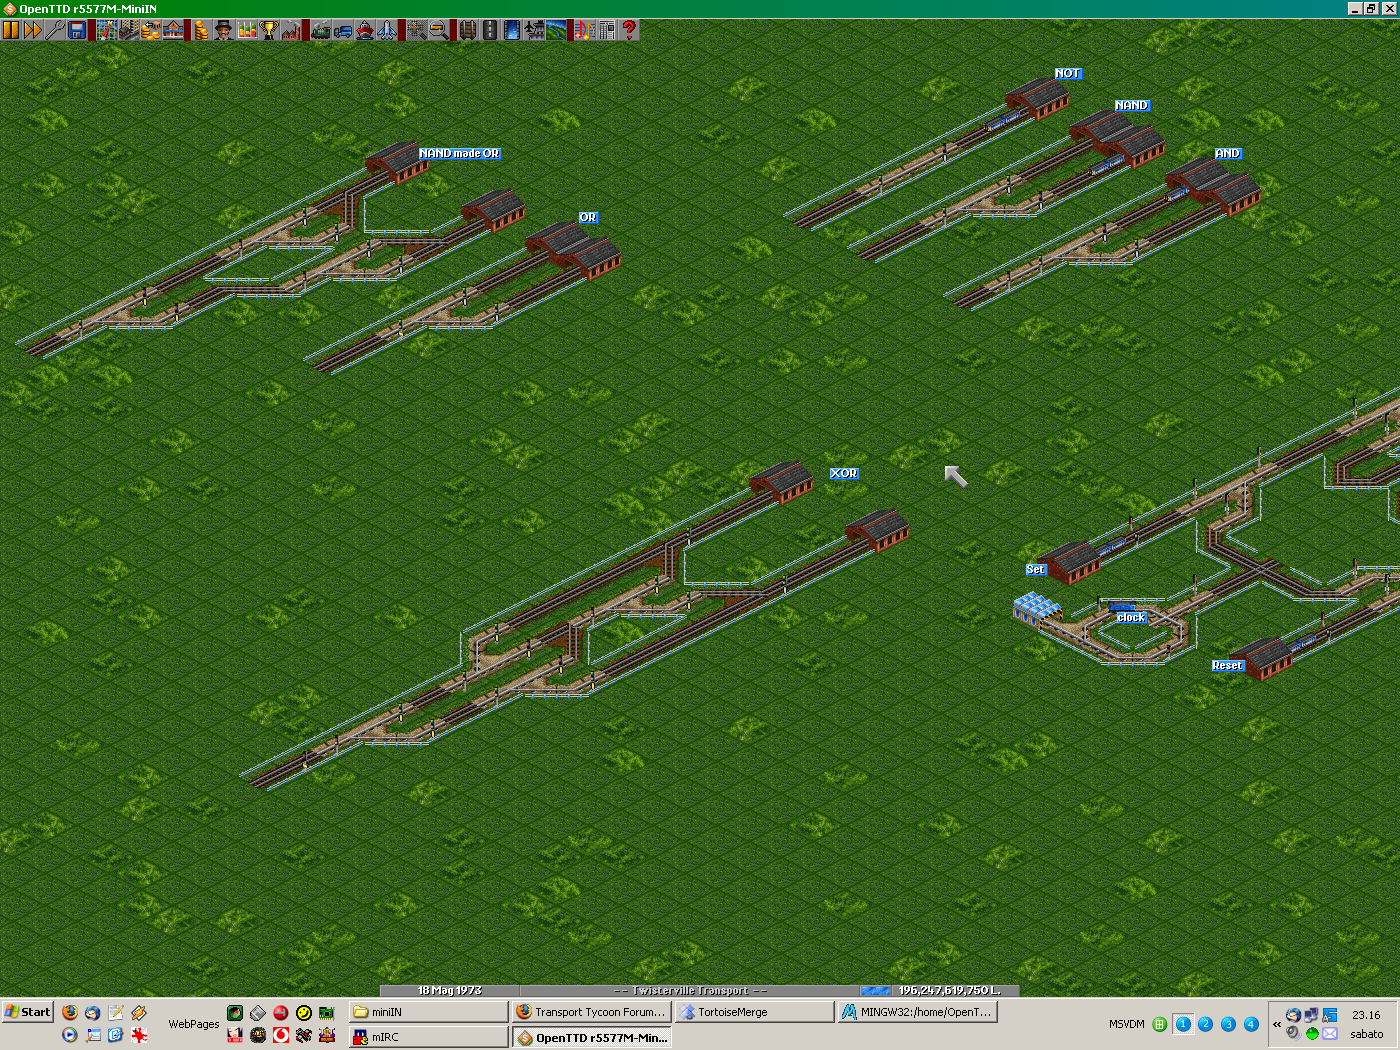Open the railway track construction tool
Viewport: 1400px width, 1050px height.
pos(467,30)
